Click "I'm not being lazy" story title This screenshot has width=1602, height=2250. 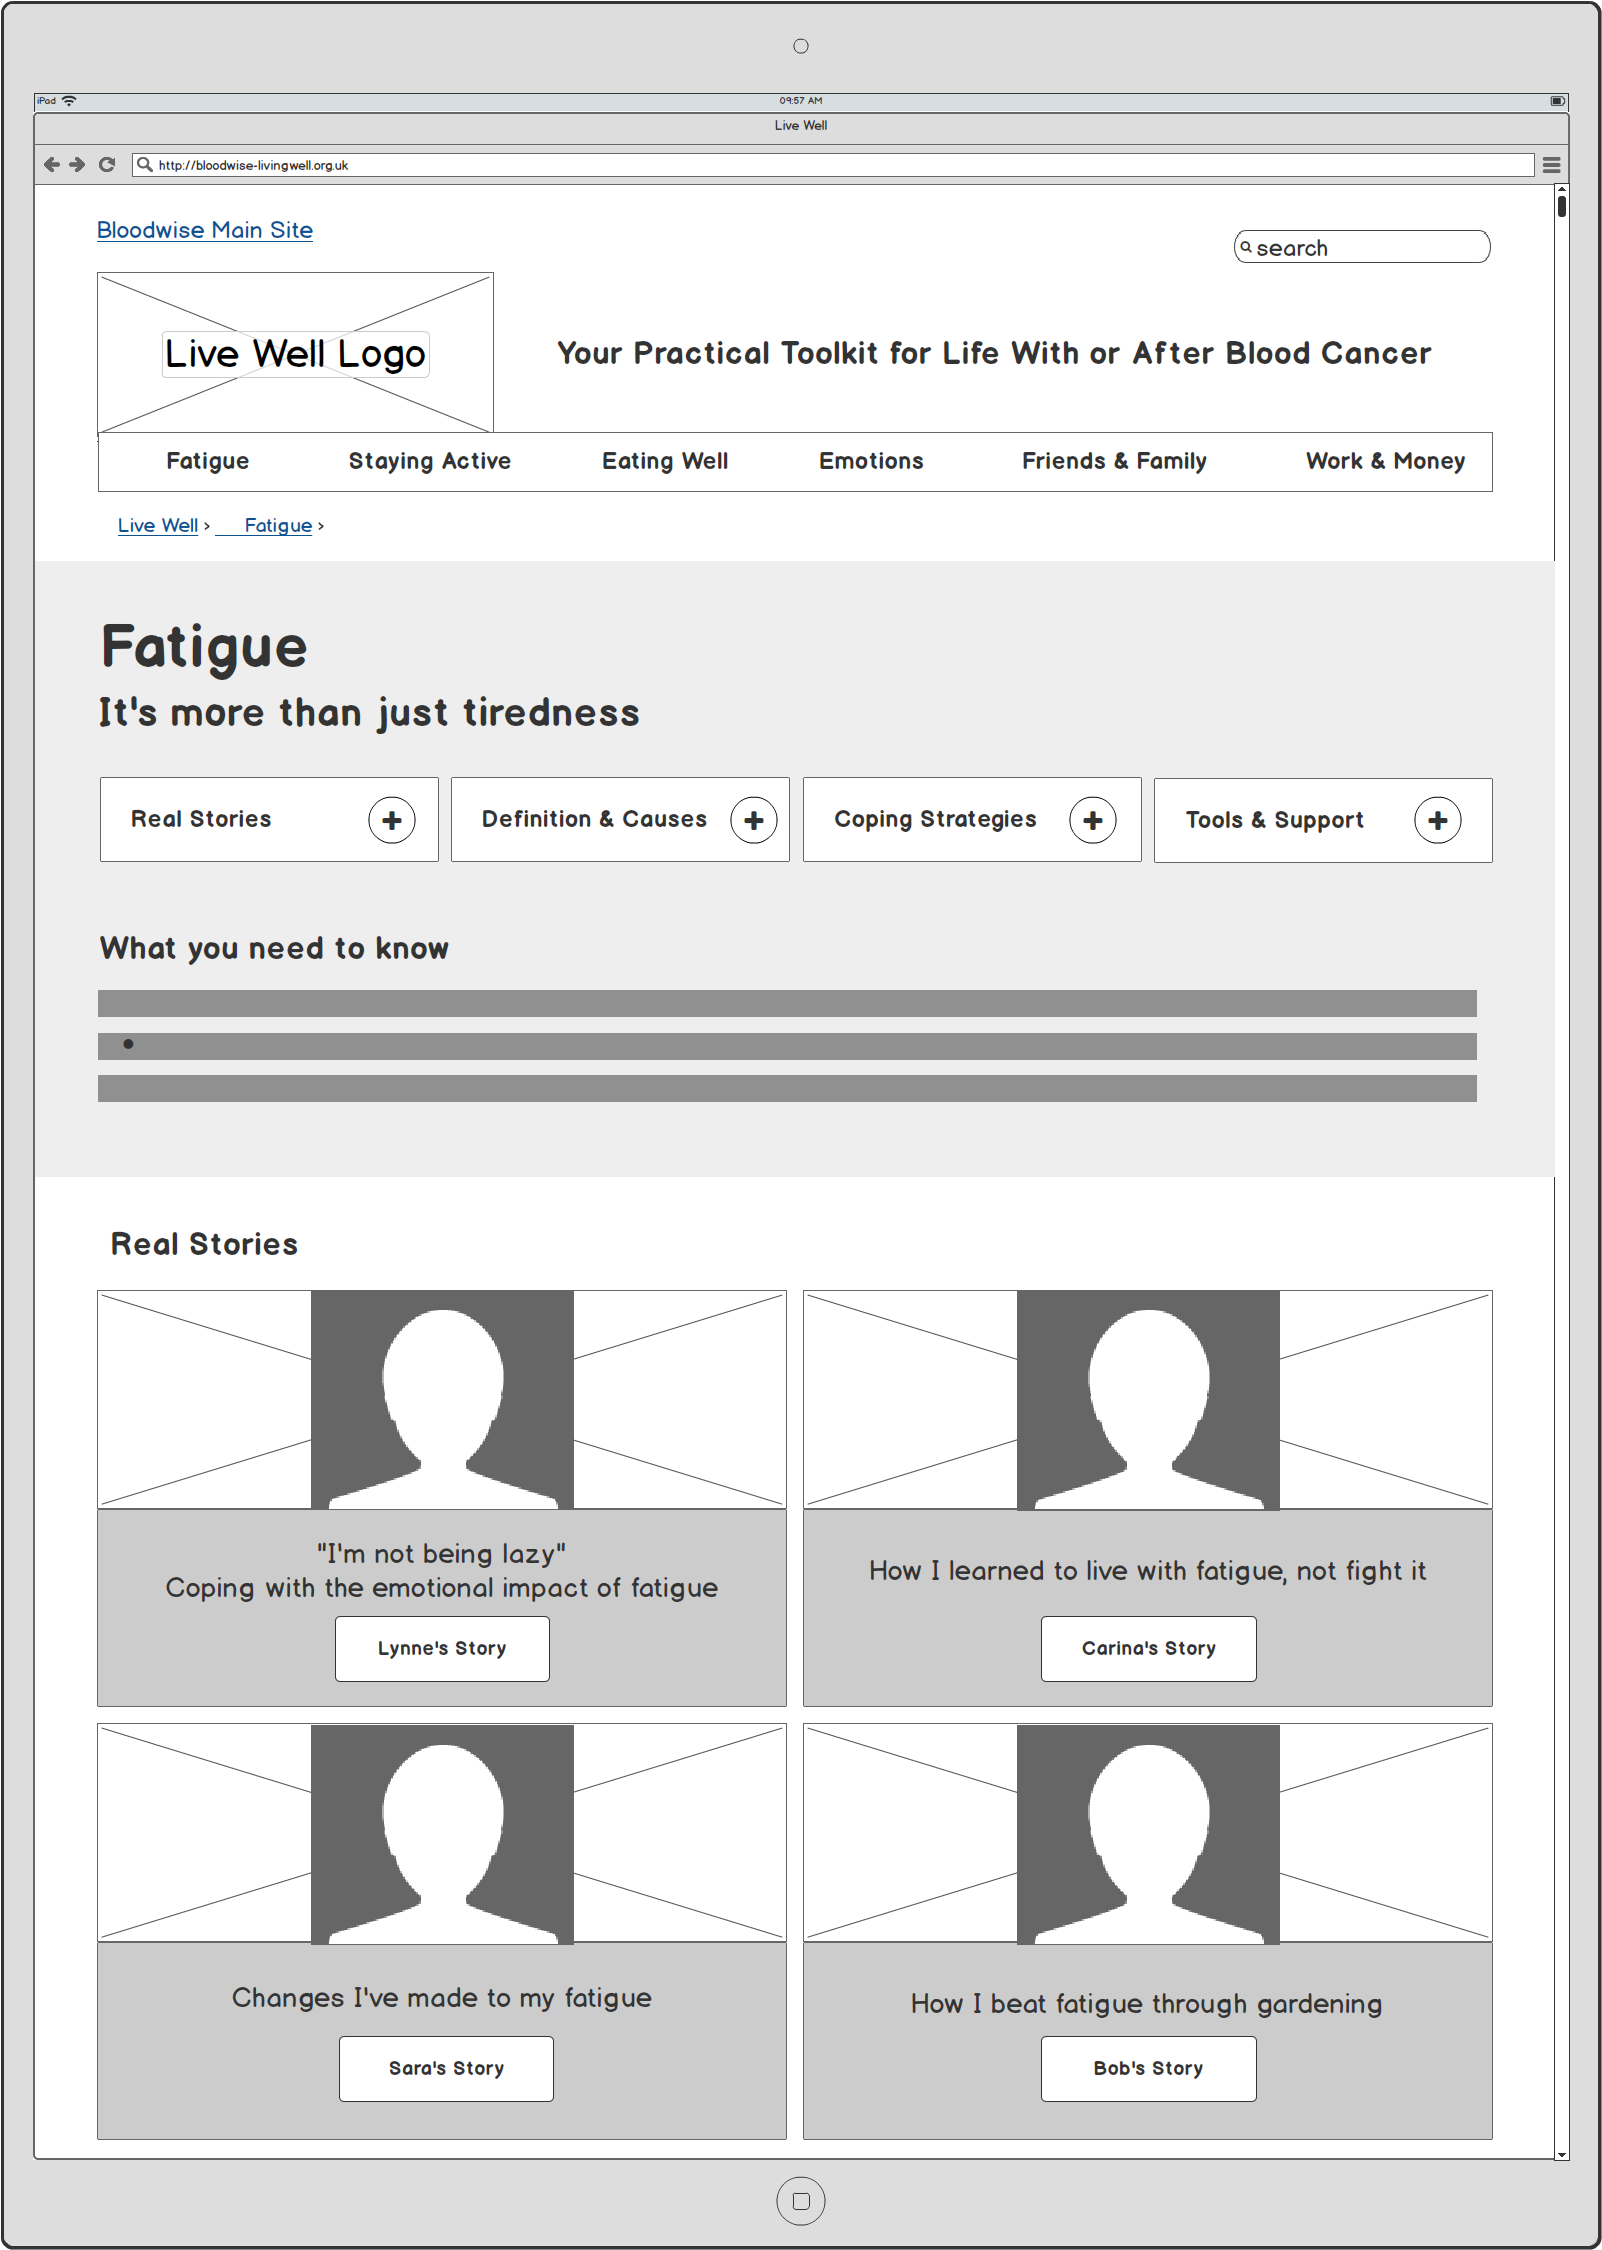(x=441, y=1553)
